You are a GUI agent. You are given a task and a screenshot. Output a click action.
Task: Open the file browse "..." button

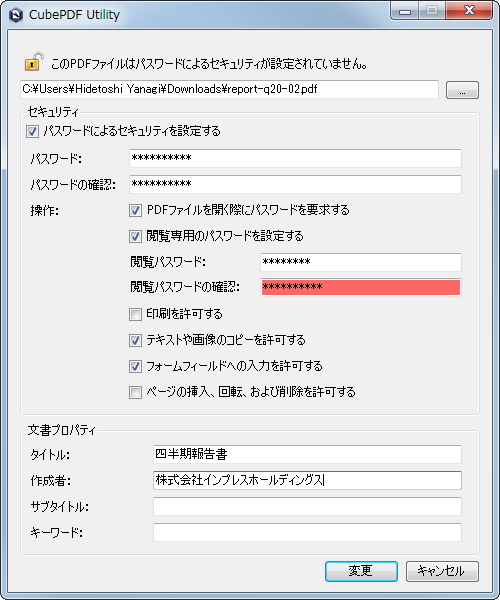coord(462,90)
